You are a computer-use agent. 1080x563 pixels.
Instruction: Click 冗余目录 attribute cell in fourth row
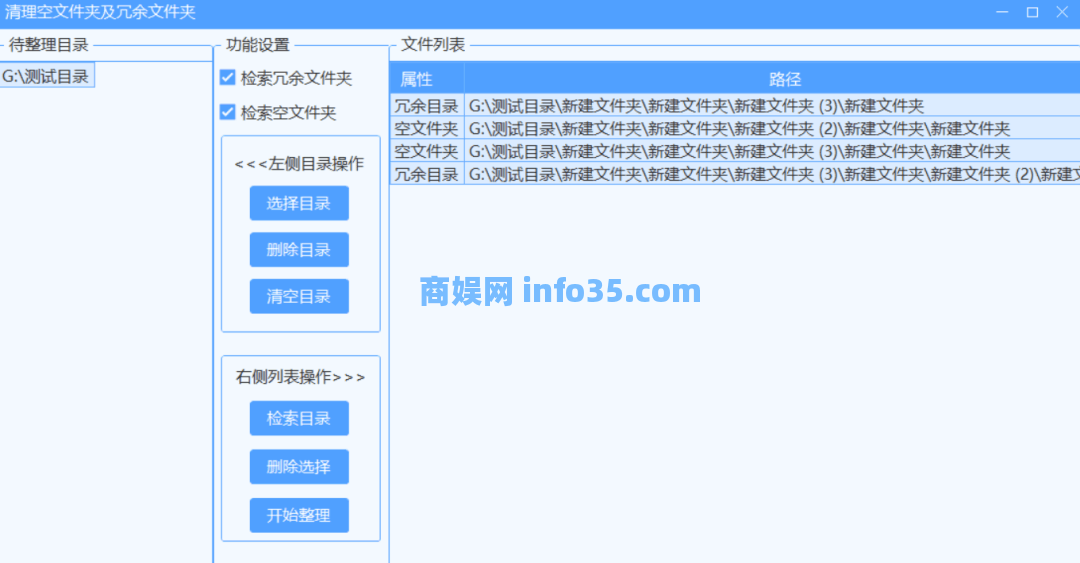(x=426, y=175)
